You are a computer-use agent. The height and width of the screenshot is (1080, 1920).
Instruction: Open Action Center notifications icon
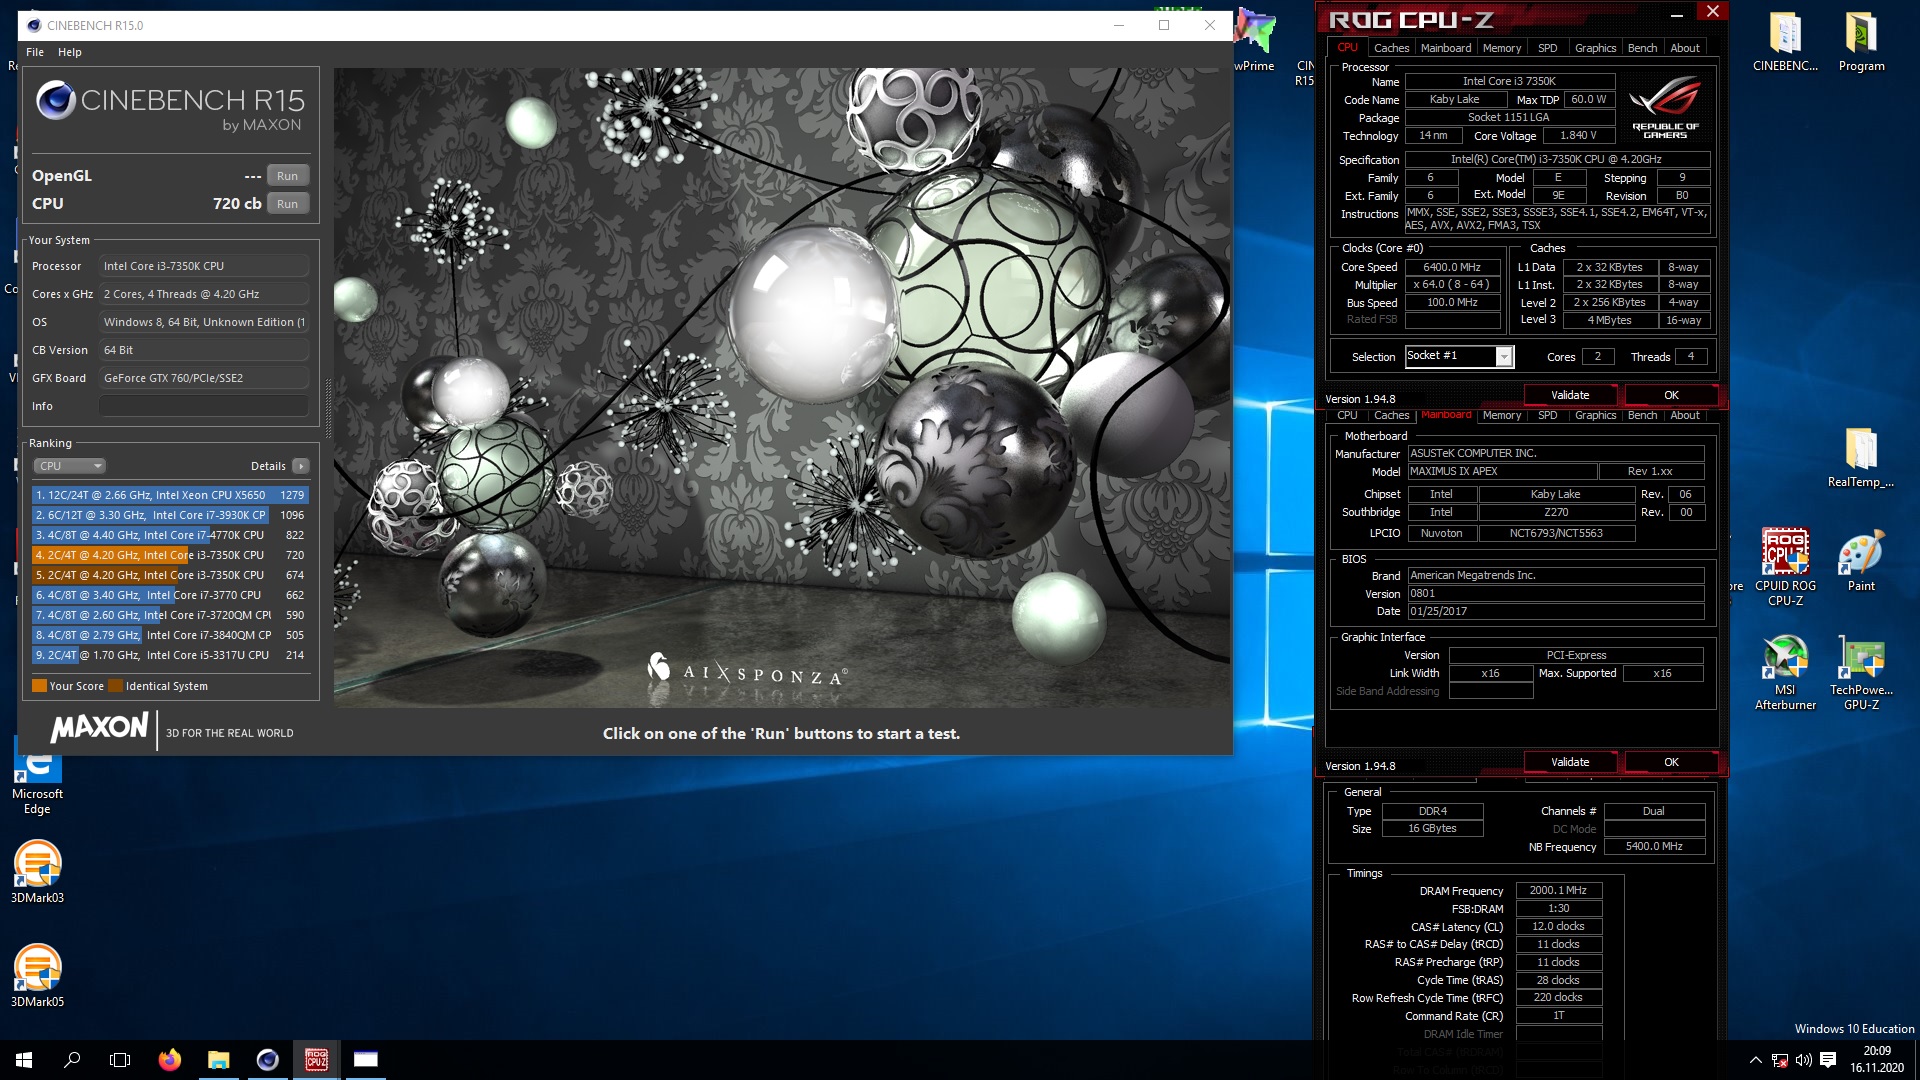[1828, 1060]
